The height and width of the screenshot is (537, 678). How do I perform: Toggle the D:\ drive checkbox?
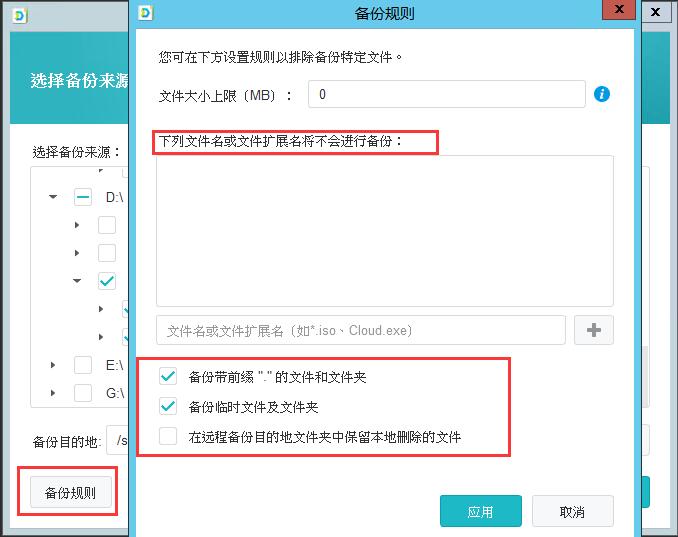[x=83, y=197]
